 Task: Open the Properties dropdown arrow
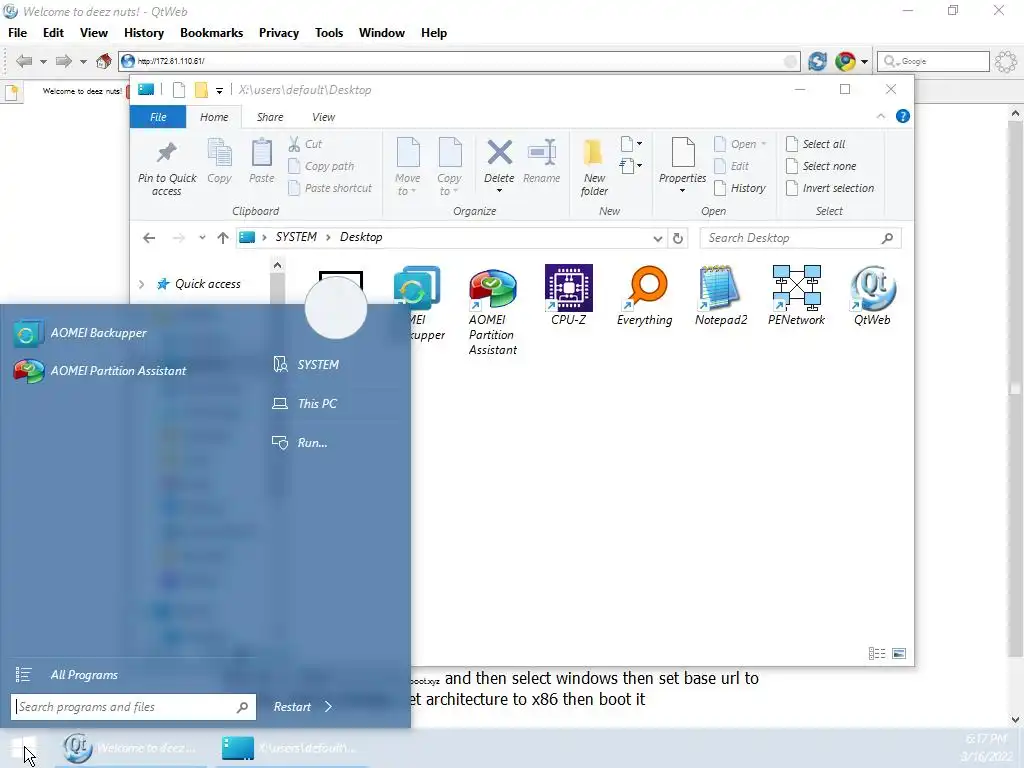tap(682, 191)
